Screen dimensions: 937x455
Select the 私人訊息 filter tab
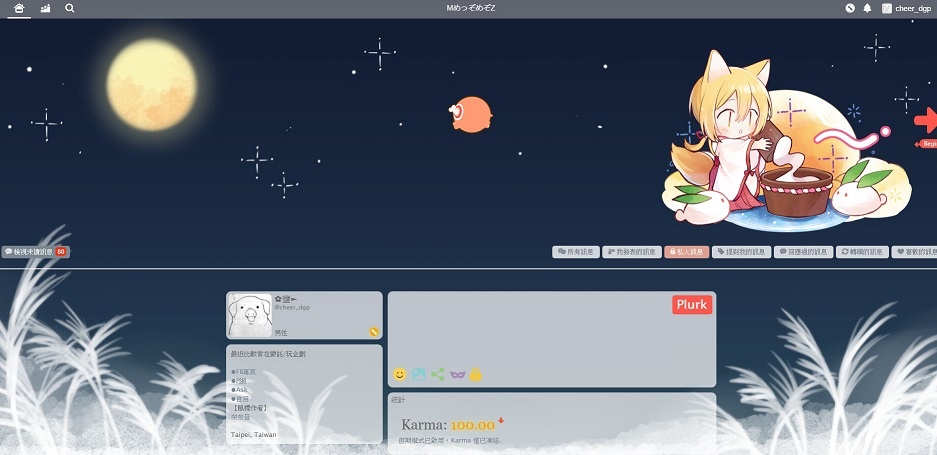(x=687, y=252)
